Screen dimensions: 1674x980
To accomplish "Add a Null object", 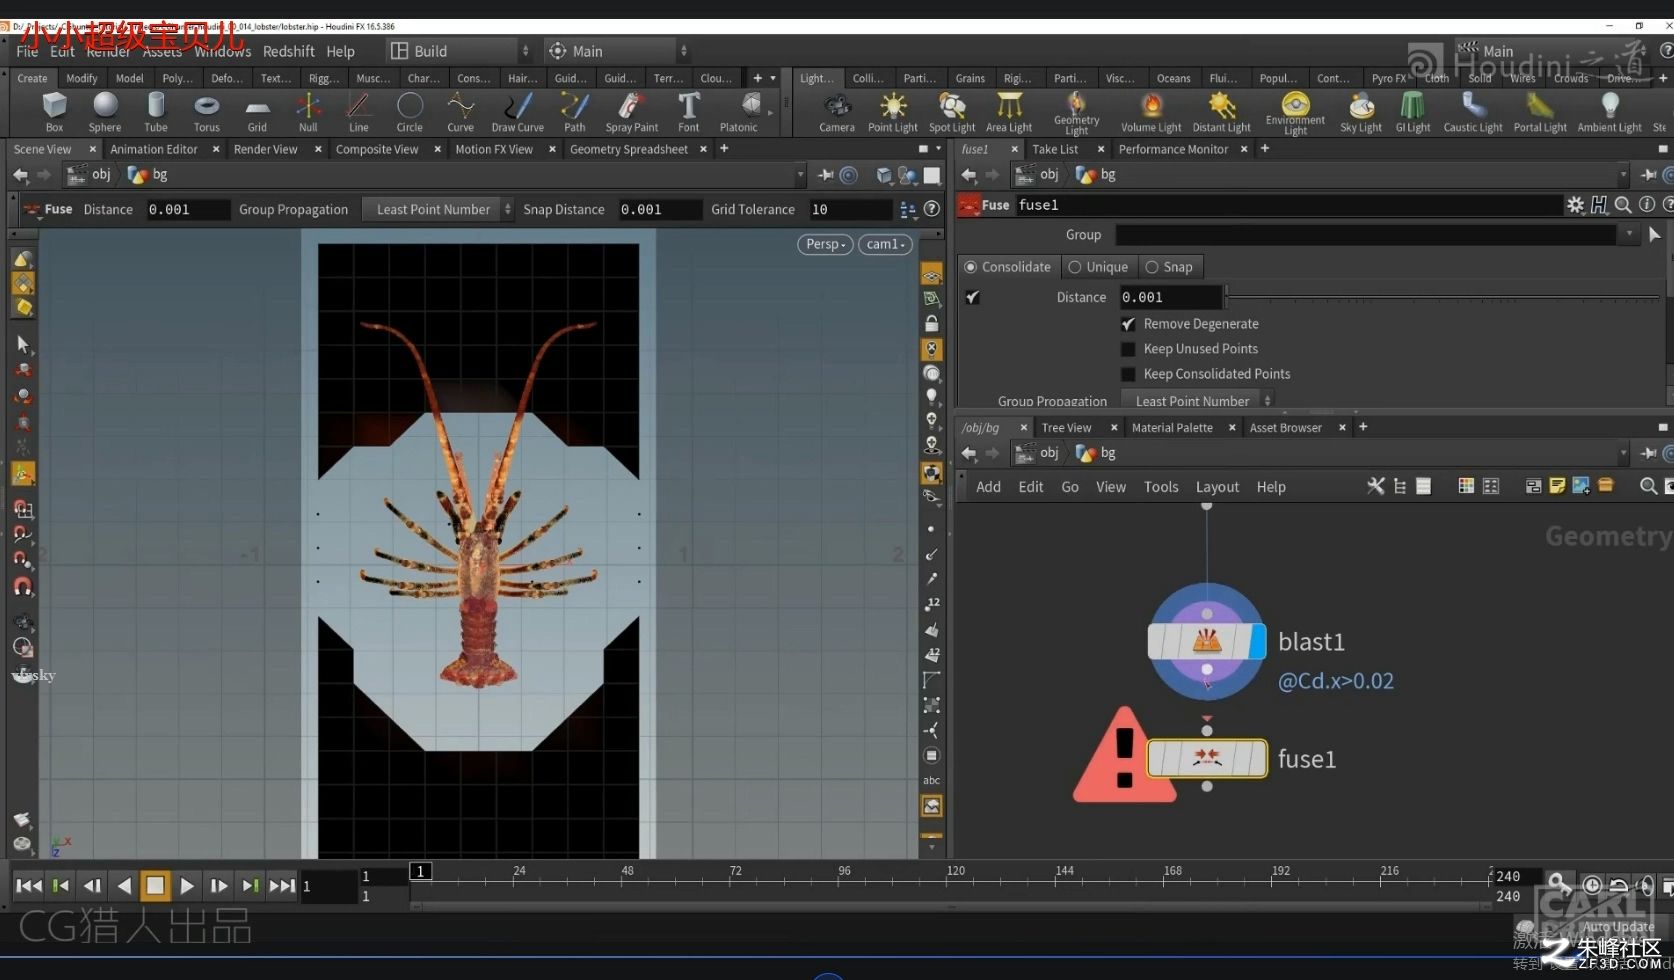I will (x=308, y=112).
